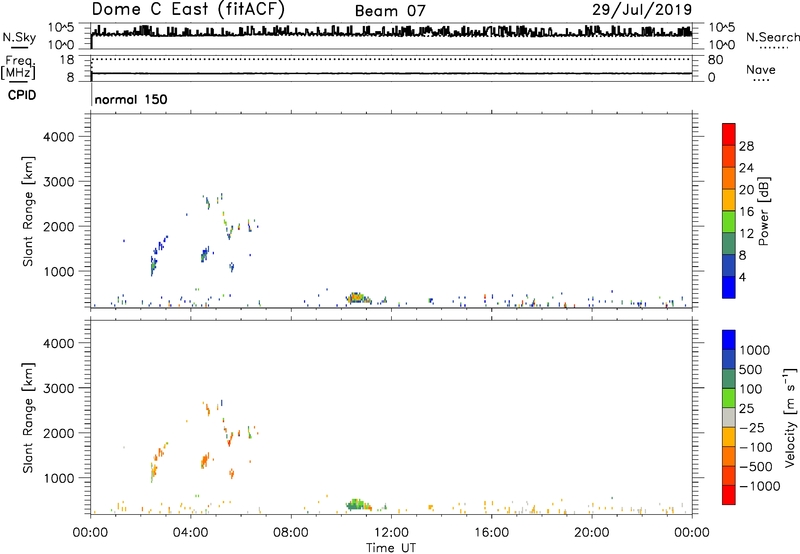The image size is (800, 554).
Task: Click the '12' label on Power color bar
Action: [746, 234]
